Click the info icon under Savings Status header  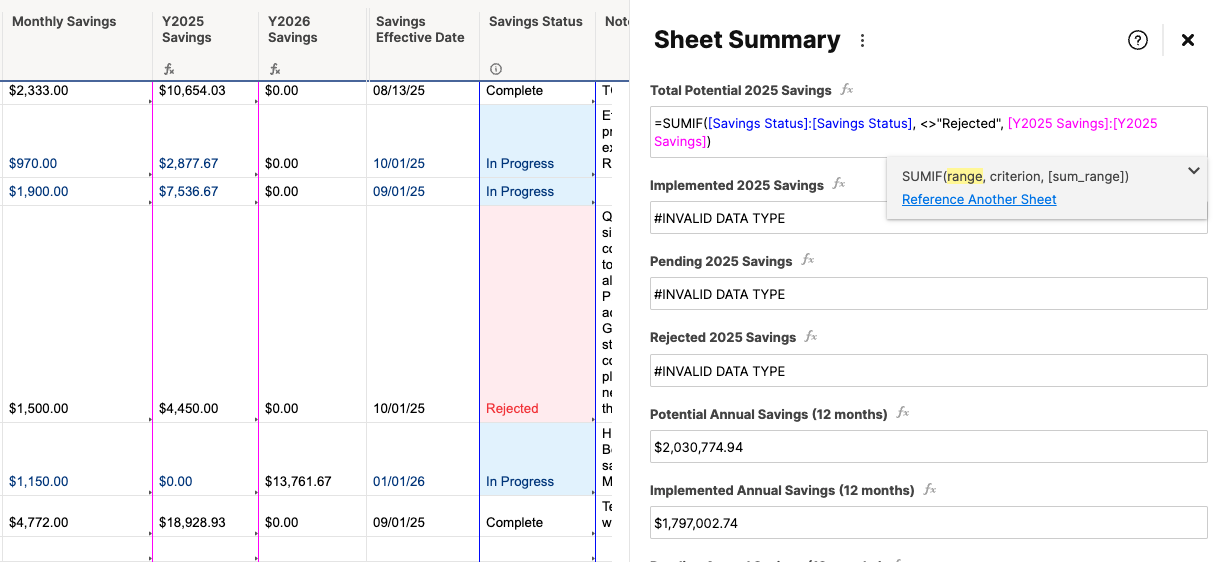coord(496,69)
